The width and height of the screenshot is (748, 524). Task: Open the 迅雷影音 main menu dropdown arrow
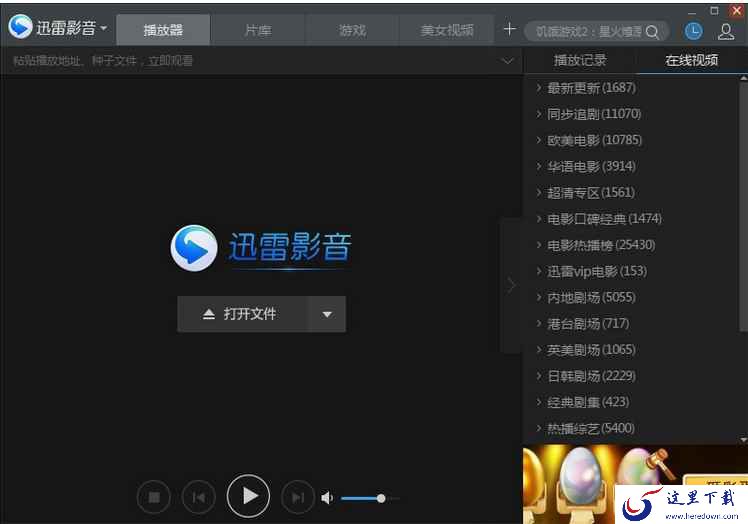[x=104, y=28]
